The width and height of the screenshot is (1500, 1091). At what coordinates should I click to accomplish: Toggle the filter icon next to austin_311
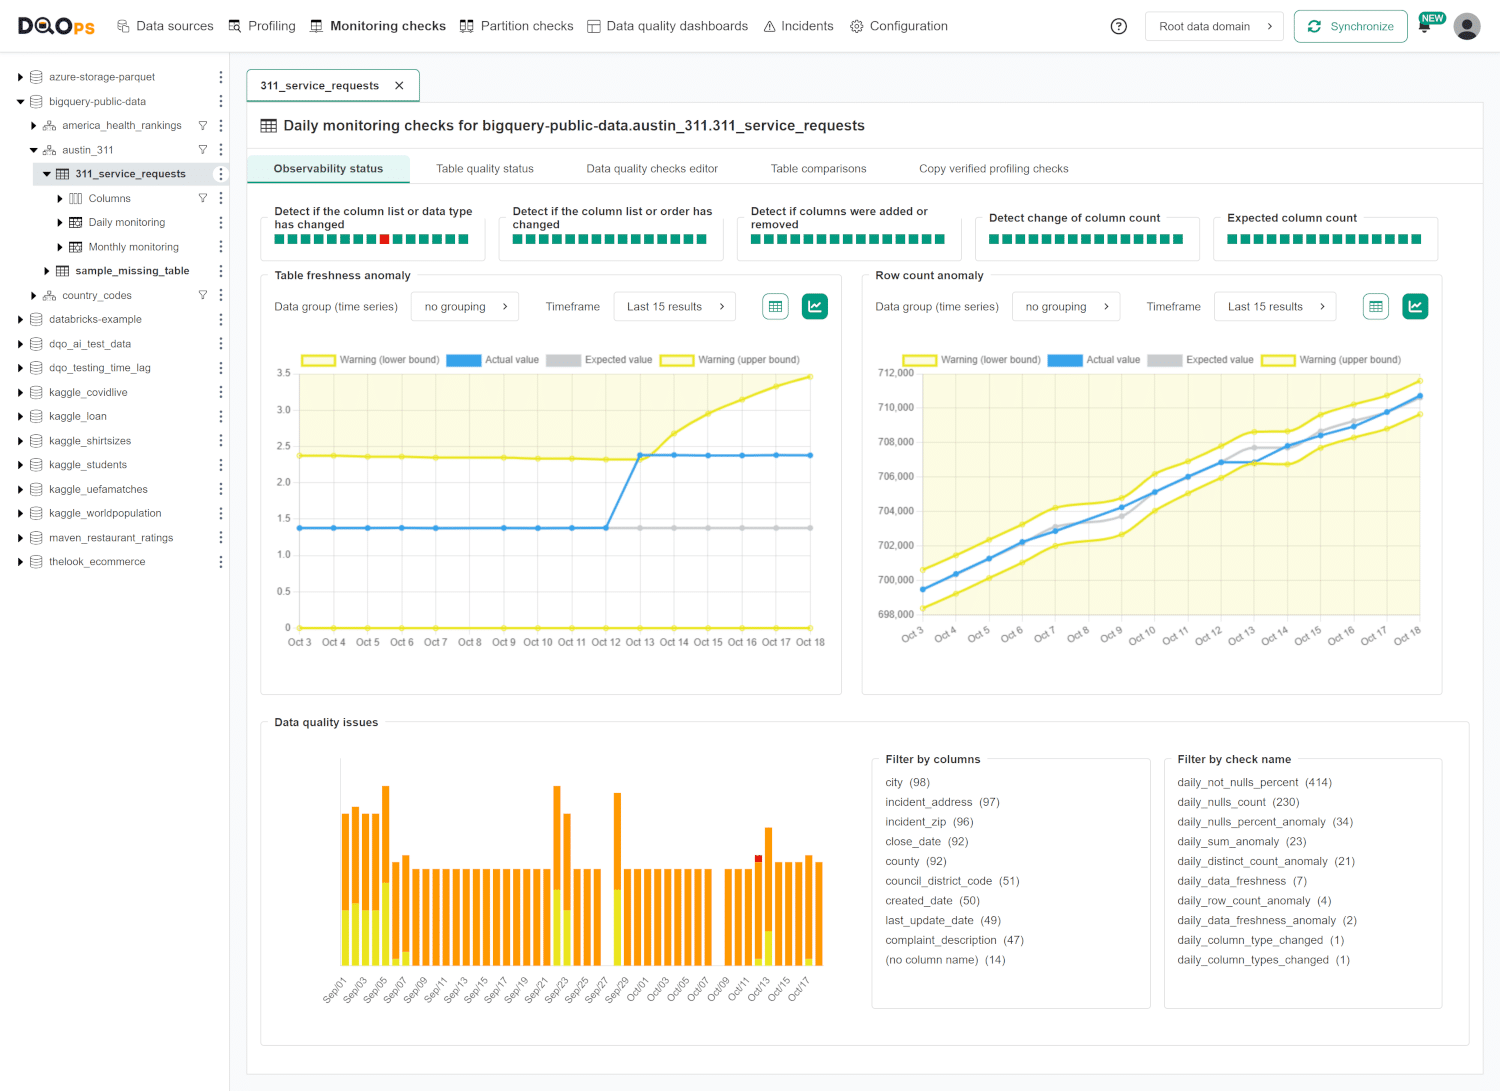[203, 149]
